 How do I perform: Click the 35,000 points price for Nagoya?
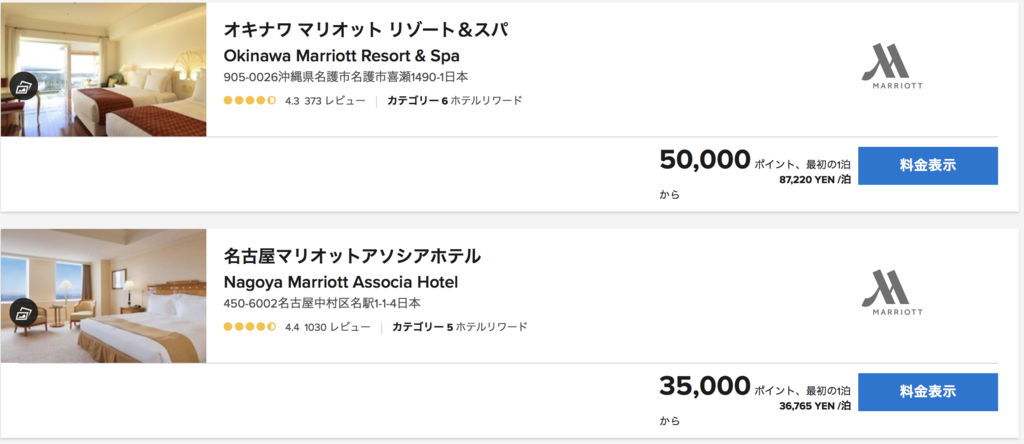705,386
